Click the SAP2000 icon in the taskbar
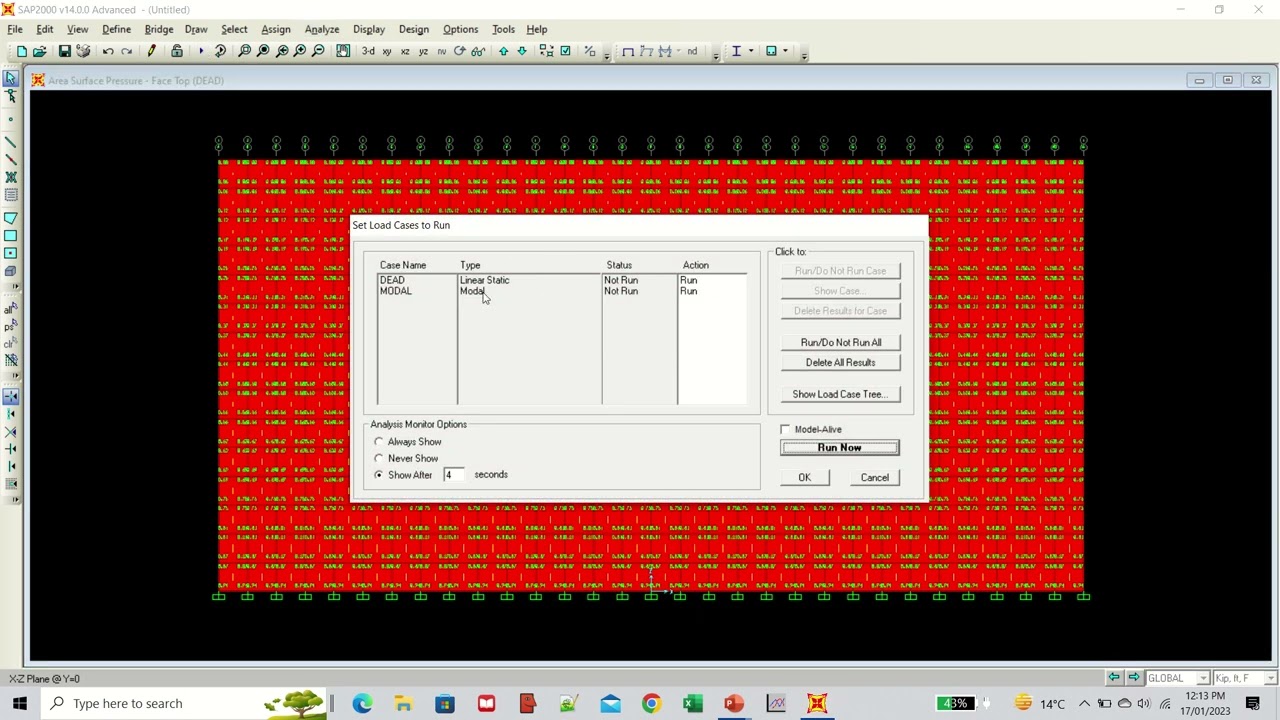 click(817, 703)
